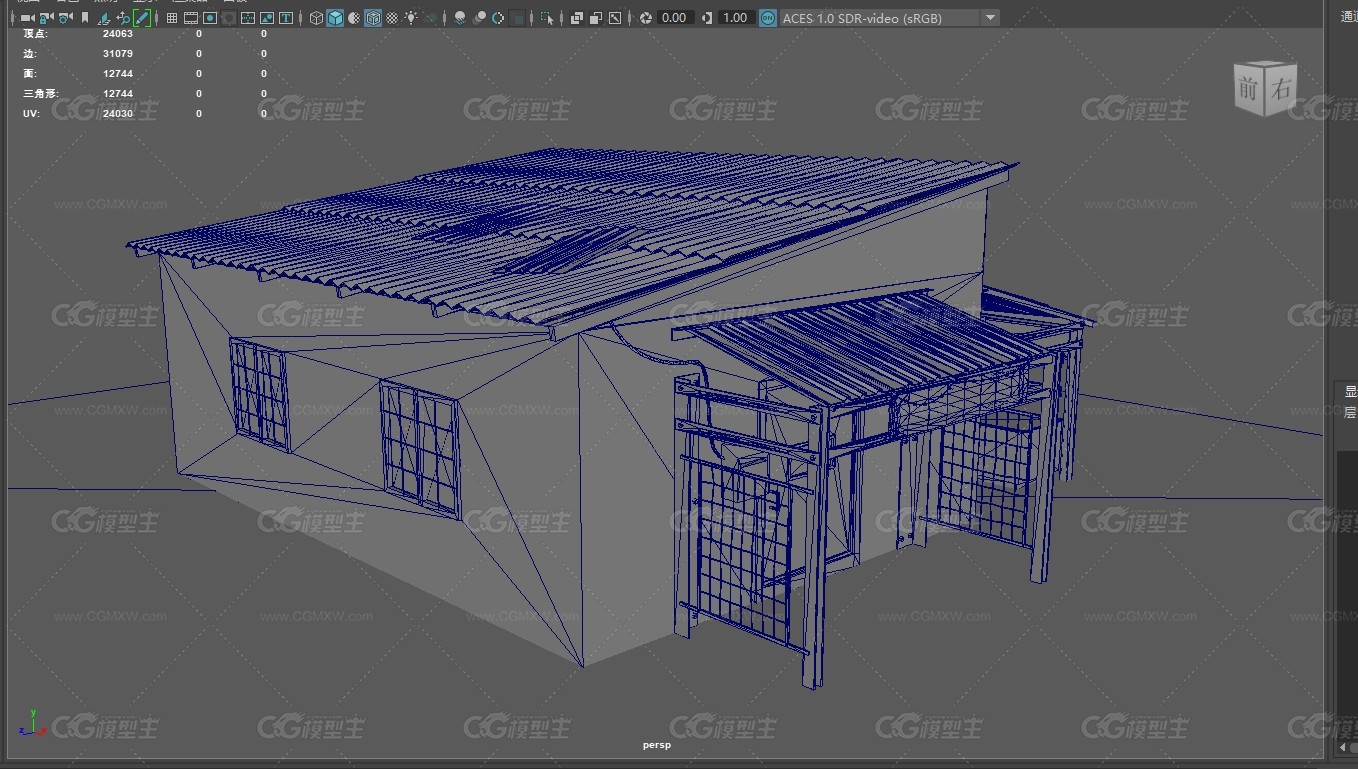Click the View Cube front face

tap(1249, 89)
